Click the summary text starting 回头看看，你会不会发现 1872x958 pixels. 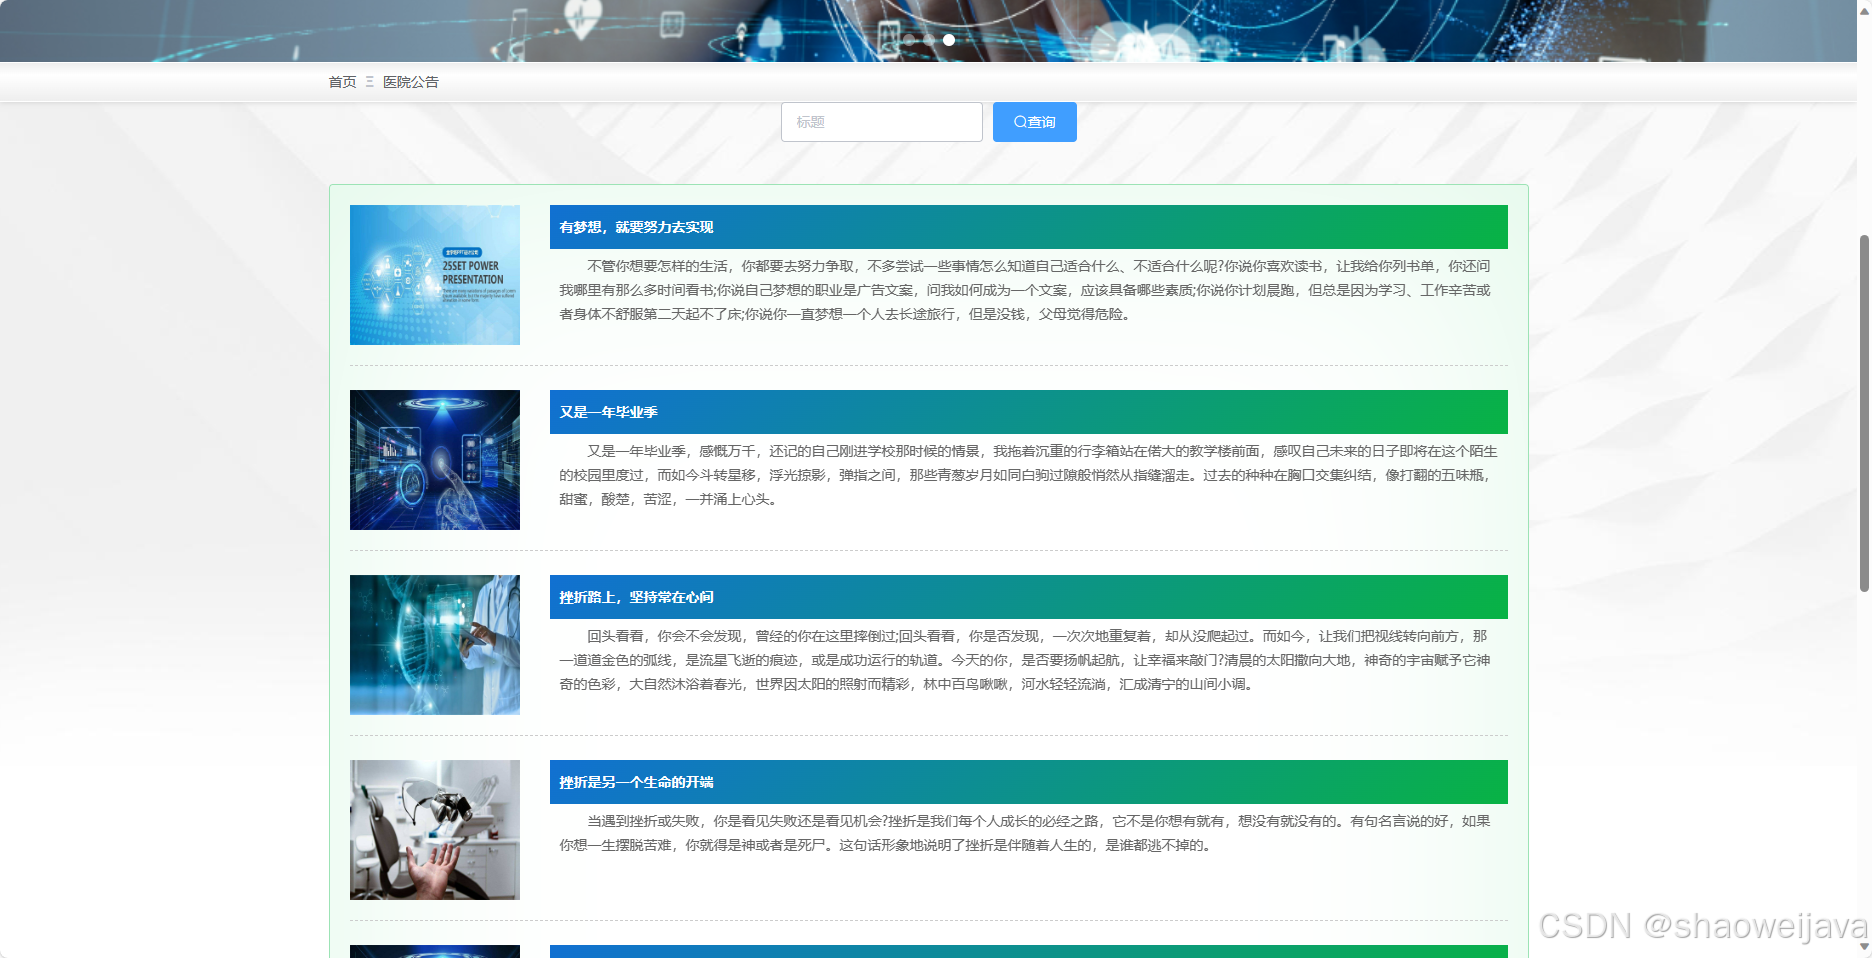(x=1025, y=660)
